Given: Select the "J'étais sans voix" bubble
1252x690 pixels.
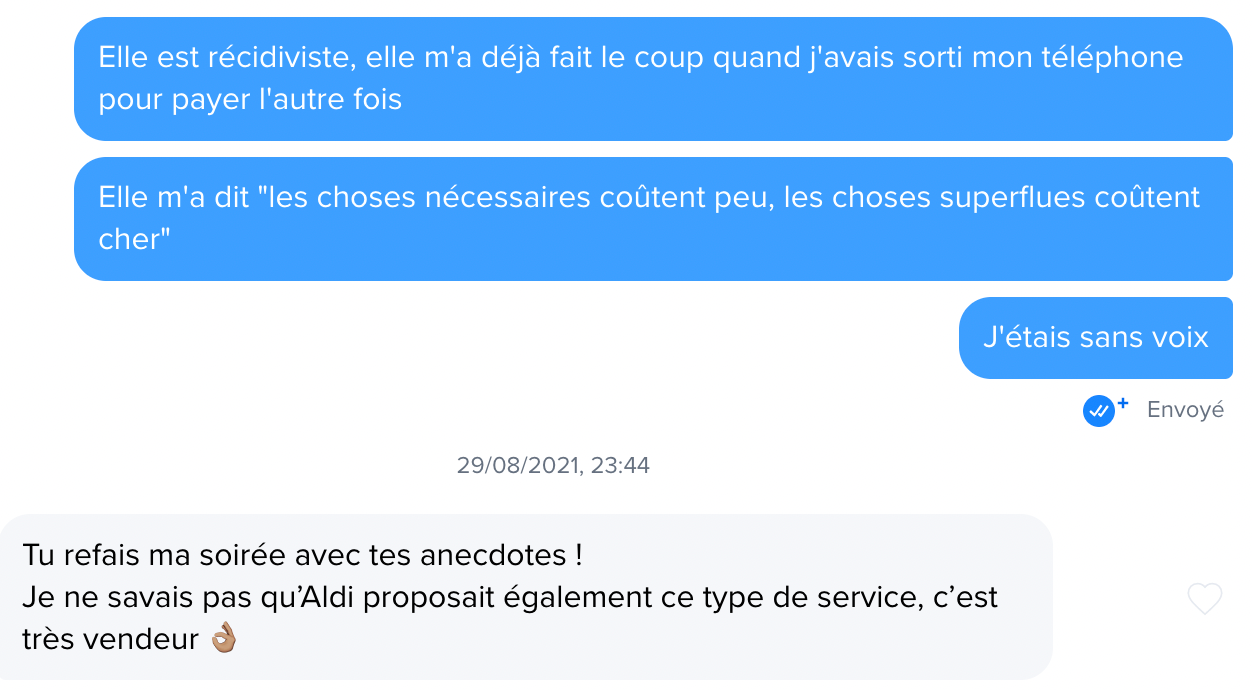Looking at the screenshot, I should [1095, 338].
